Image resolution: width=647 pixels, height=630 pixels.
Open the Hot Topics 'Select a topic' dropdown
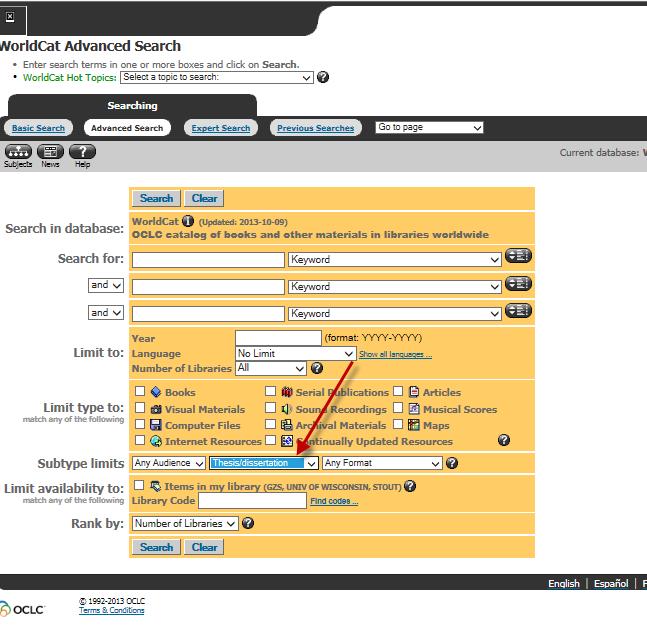pos(217,77)
